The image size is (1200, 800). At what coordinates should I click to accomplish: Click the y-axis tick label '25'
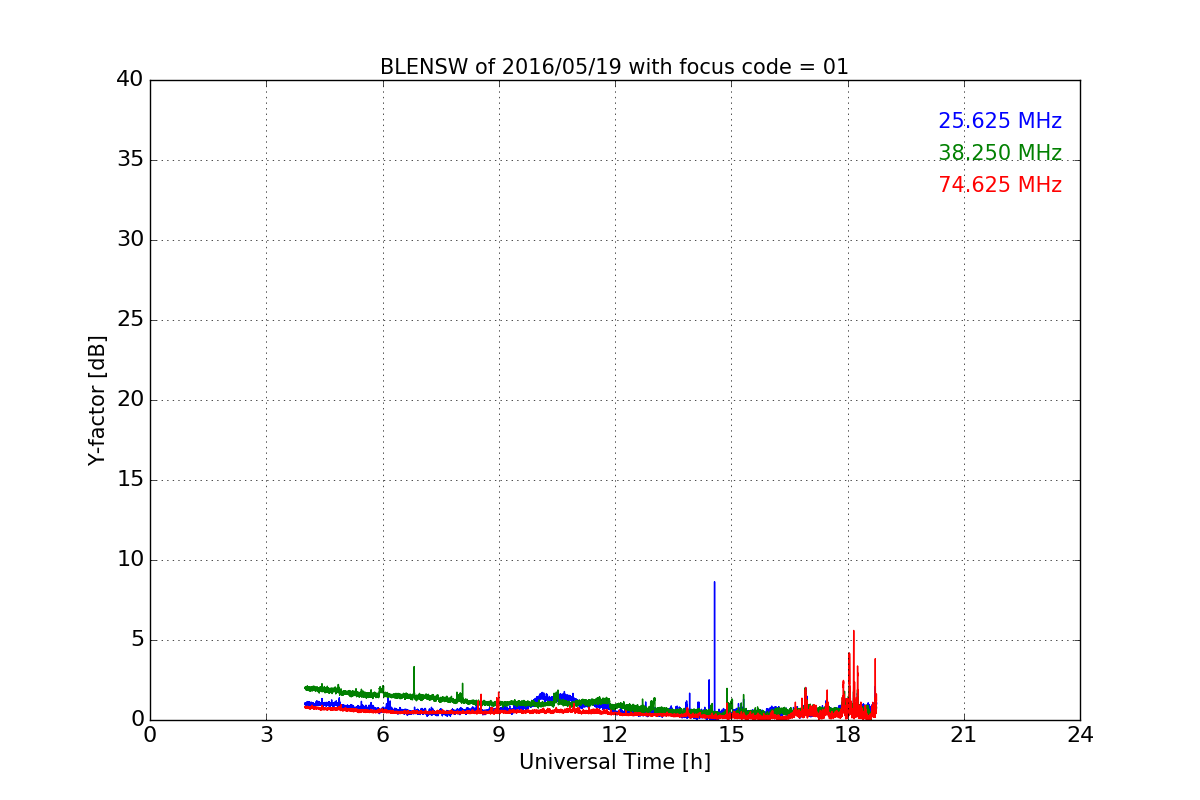pos(130,320)
